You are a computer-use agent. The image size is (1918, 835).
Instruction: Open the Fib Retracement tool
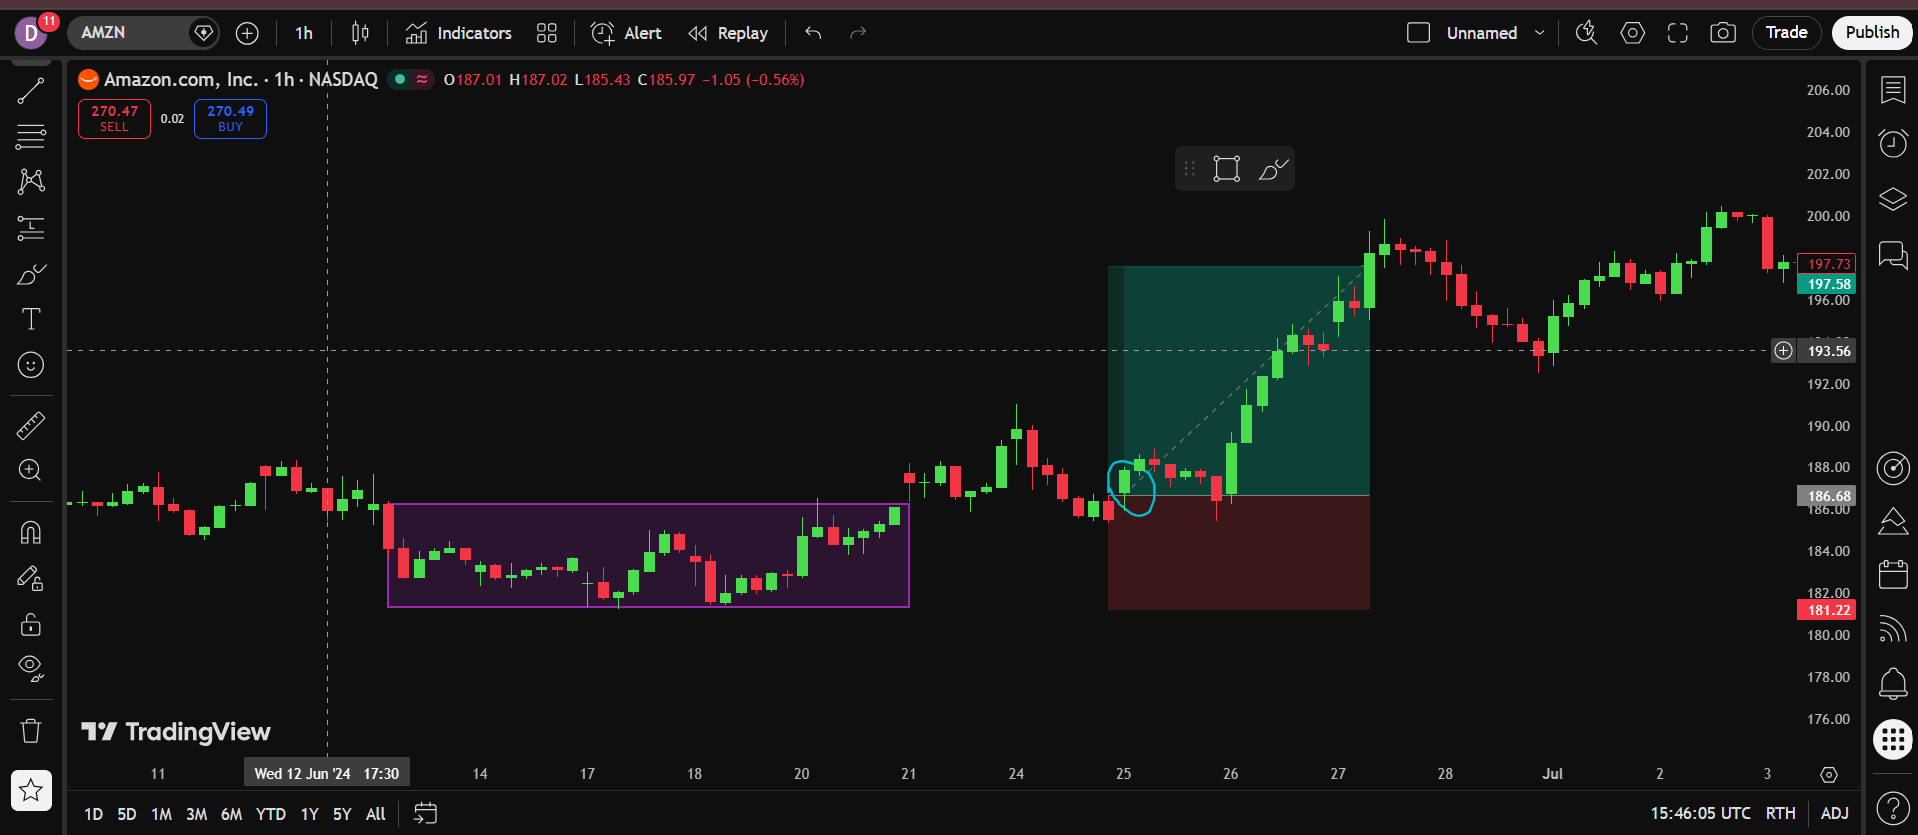pos(31,136)
